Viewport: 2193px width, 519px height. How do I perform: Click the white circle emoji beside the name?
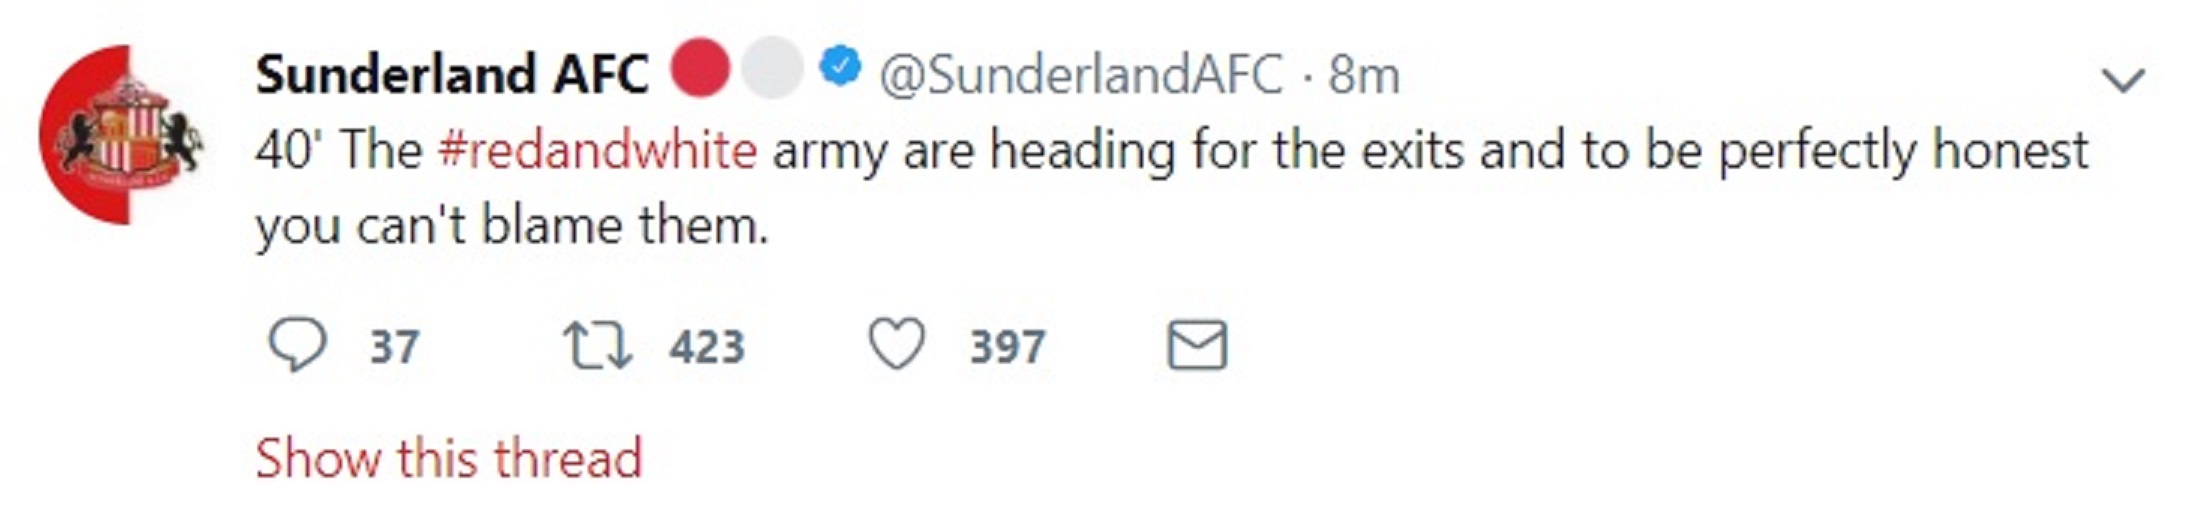click(773, 68)
